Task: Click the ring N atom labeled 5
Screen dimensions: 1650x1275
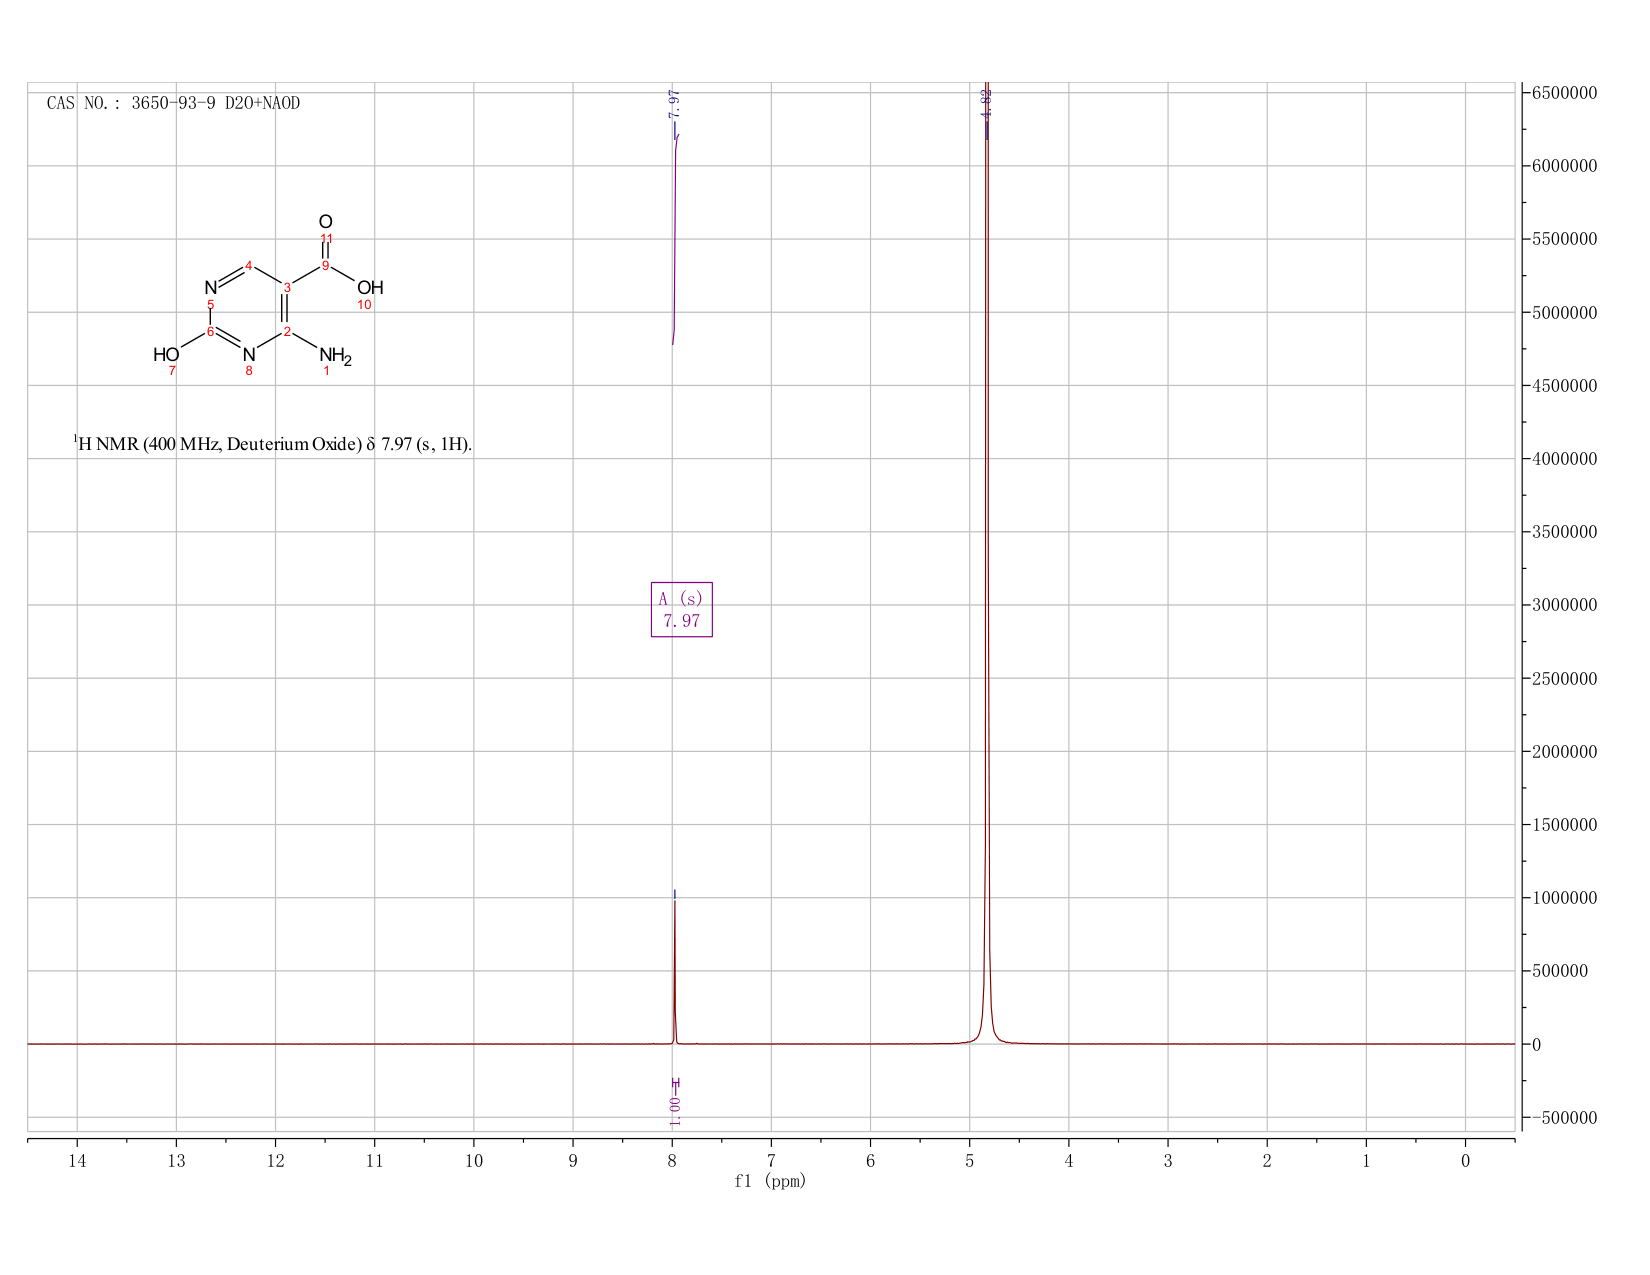Action: [x=210, y=288]
